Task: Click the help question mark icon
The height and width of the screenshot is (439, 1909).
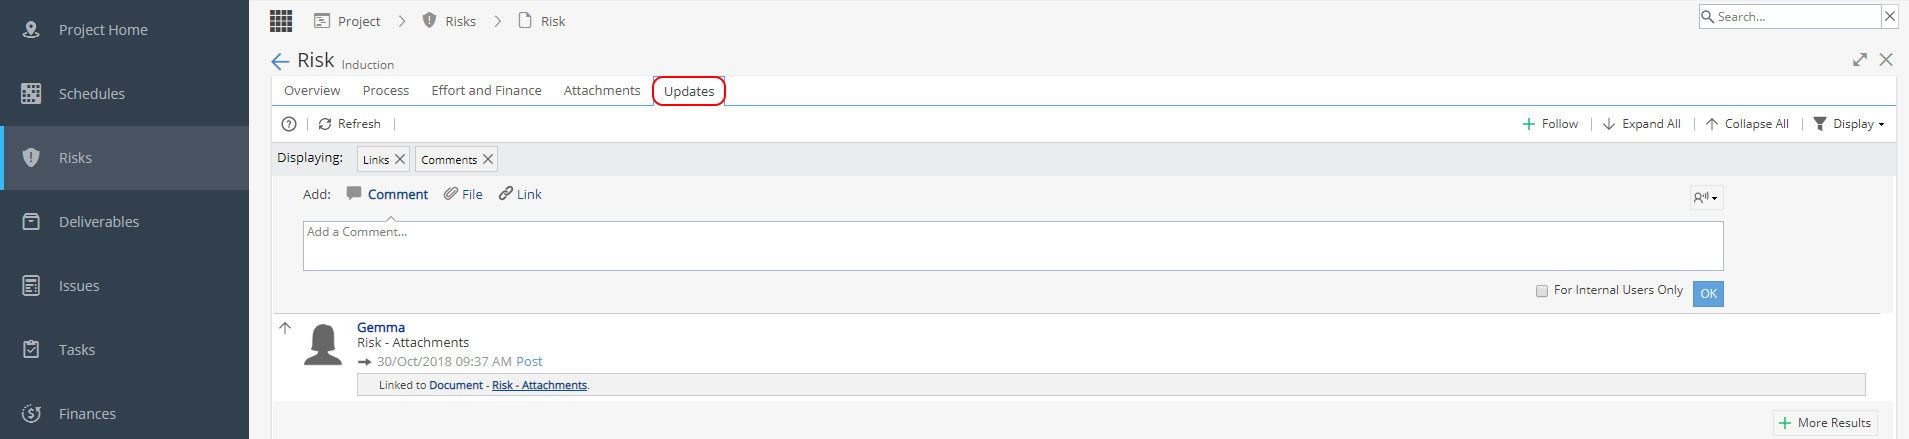Action: coord(289,124)
